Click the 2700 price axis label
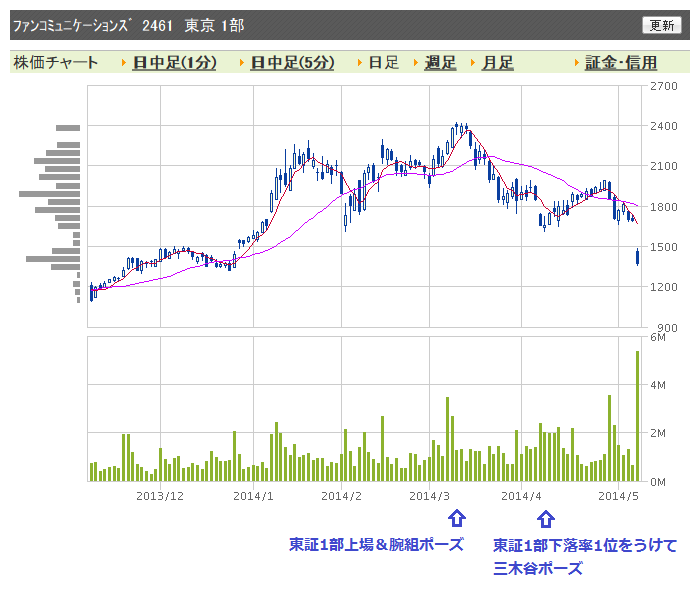The height and width of the screenshot is (594, 697). click(664, 86)
